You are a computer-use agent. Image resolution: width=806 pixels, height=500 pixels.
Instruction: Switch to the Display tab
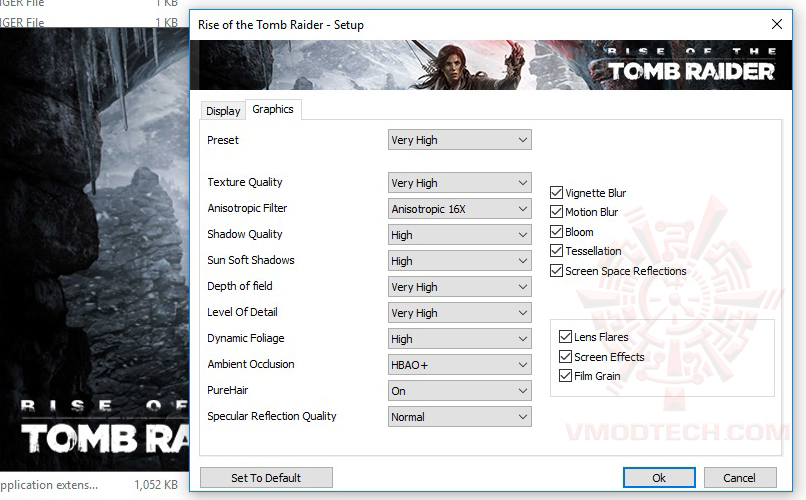[223, 110]
